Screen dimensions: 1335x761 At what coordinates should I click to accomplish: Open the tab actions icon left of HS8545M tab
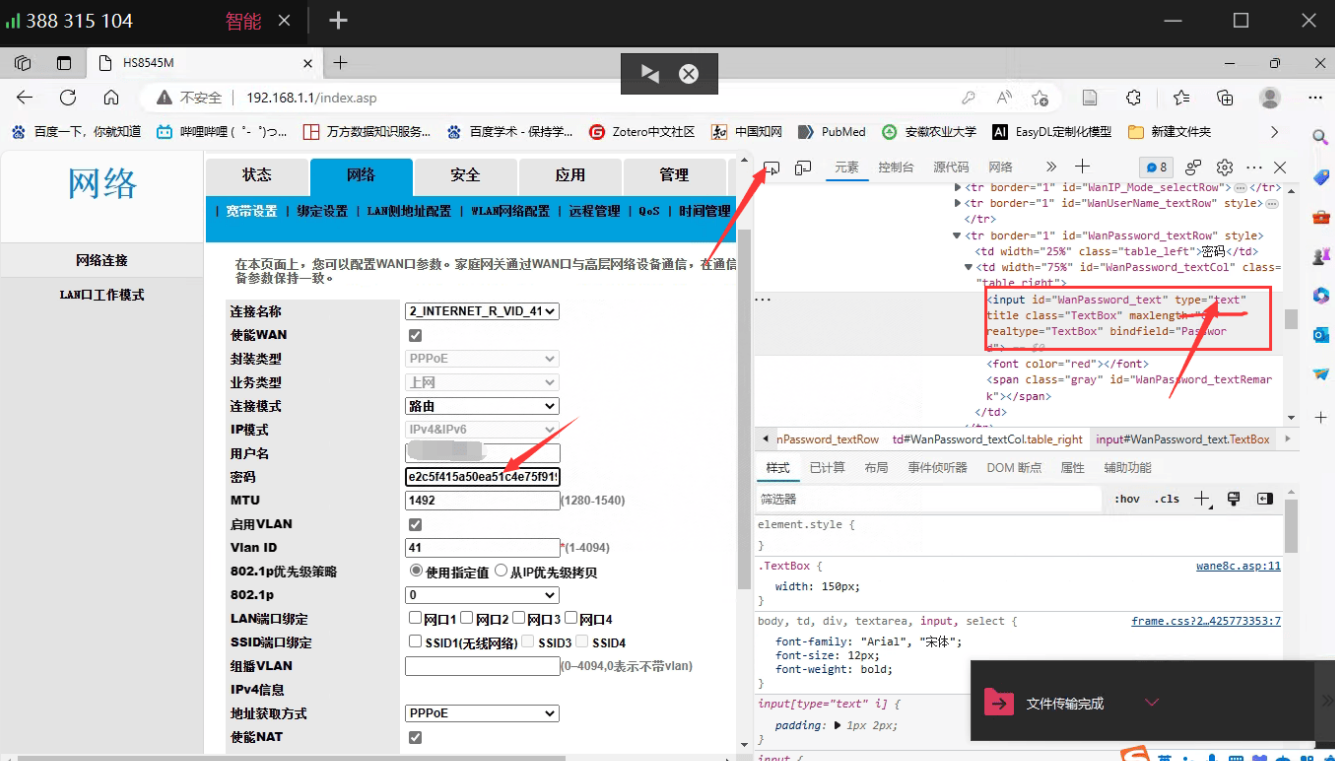tap(64, 63)
